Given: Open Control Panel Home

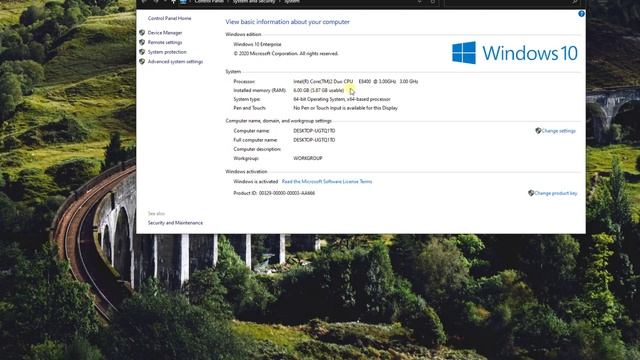Looking at the screenshot, I should [x=169, y=18].
